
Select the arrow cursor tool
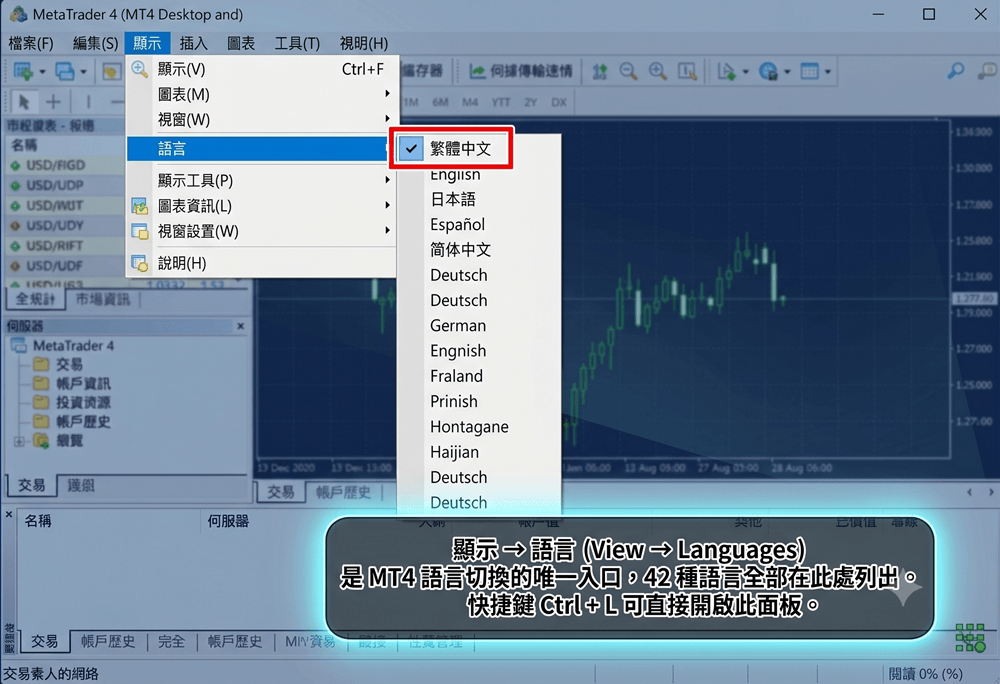pyautogui.click(x=24, y=102)
